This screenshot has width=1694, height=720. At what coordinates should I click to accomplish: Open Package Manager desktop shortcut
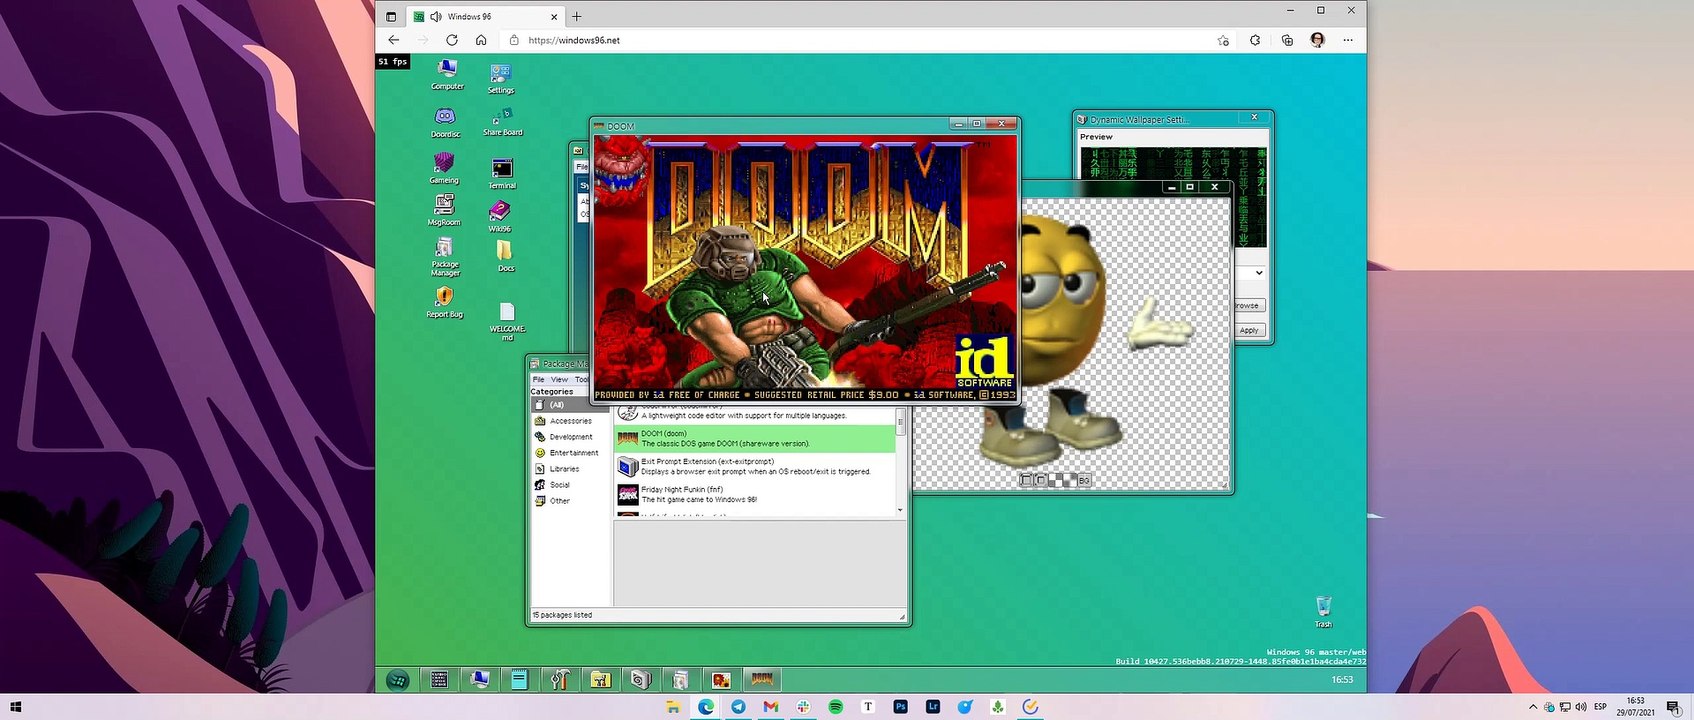(445, 257)
